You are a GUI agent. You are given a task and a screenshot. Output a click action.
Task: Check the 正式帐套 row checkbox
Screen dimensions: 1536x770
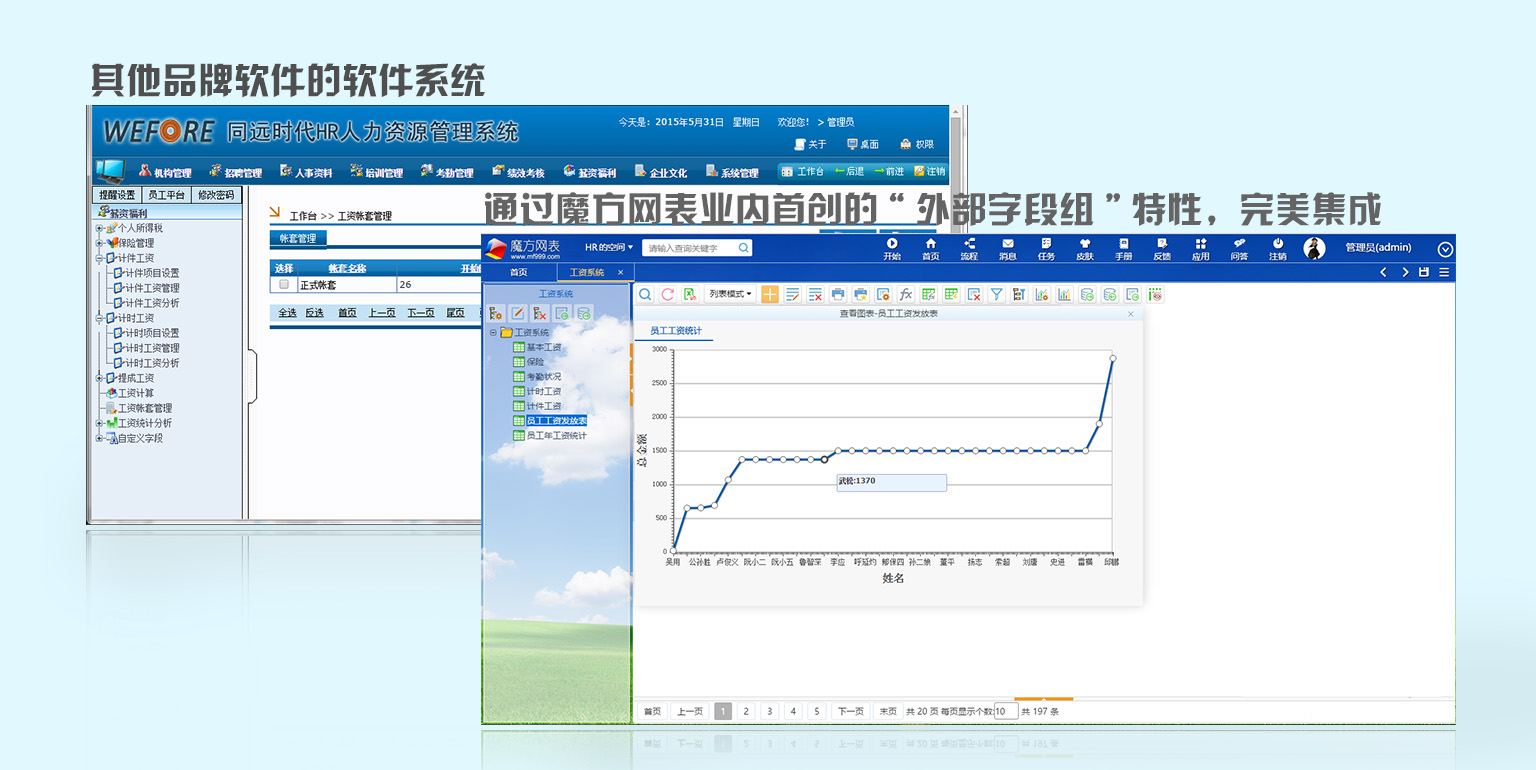tap(284, 284)
